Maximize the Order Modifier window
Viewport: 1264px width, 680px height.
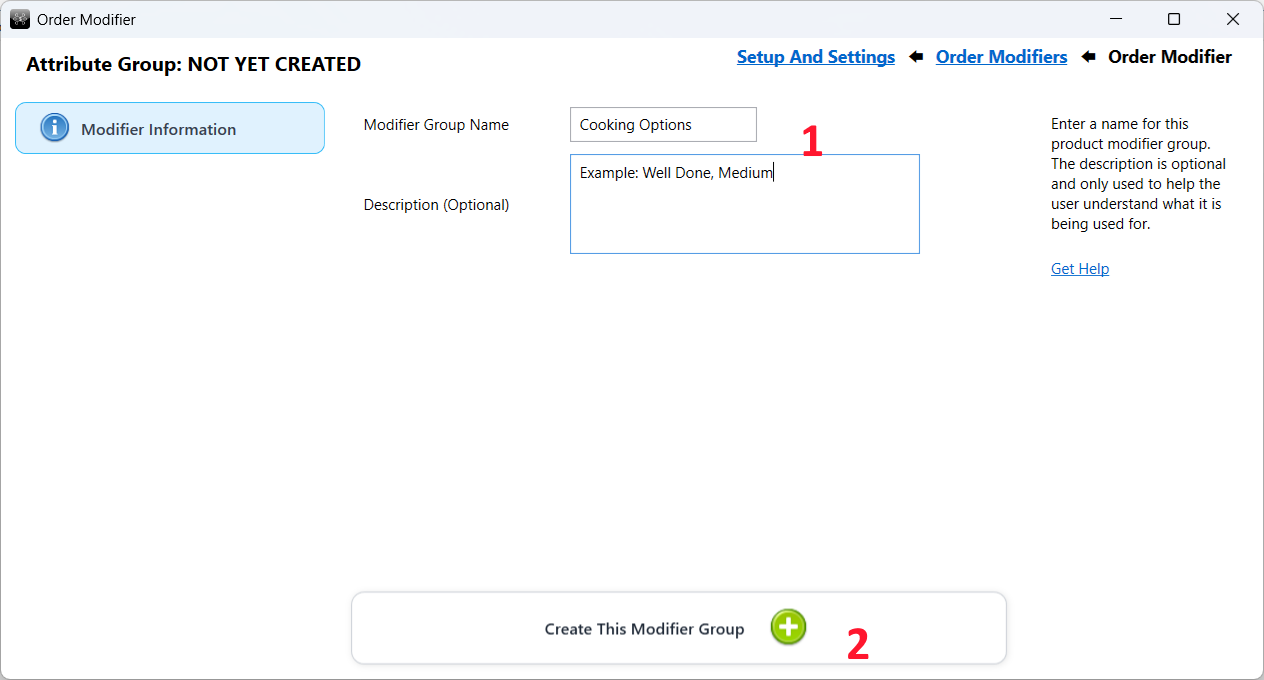click(1174, 19)
